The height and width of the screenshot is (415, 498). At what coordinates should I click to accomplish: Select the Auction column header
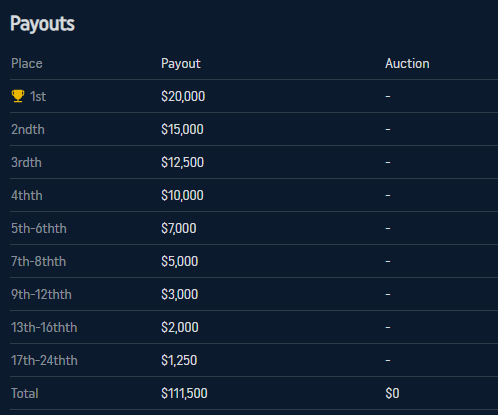pyautogui.click(x=407, y=63)
